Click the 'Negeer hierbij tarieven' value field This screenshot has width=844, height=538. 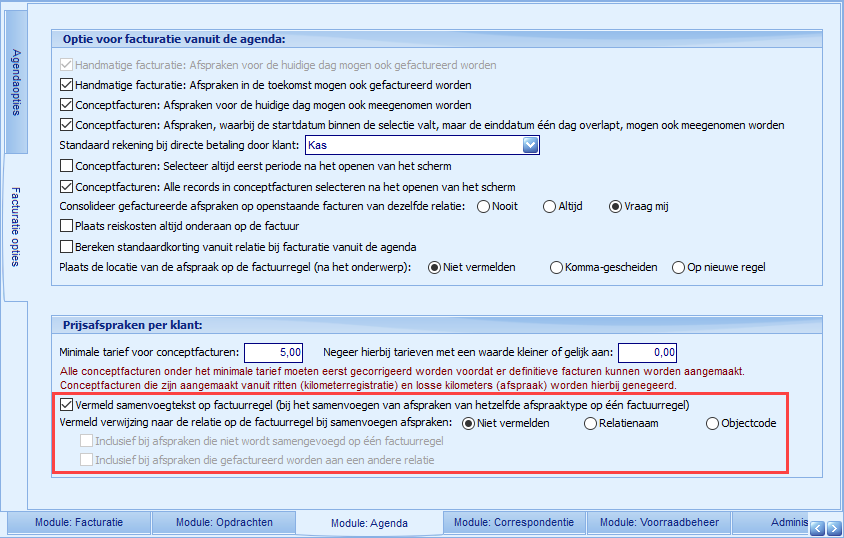(647, 352)
